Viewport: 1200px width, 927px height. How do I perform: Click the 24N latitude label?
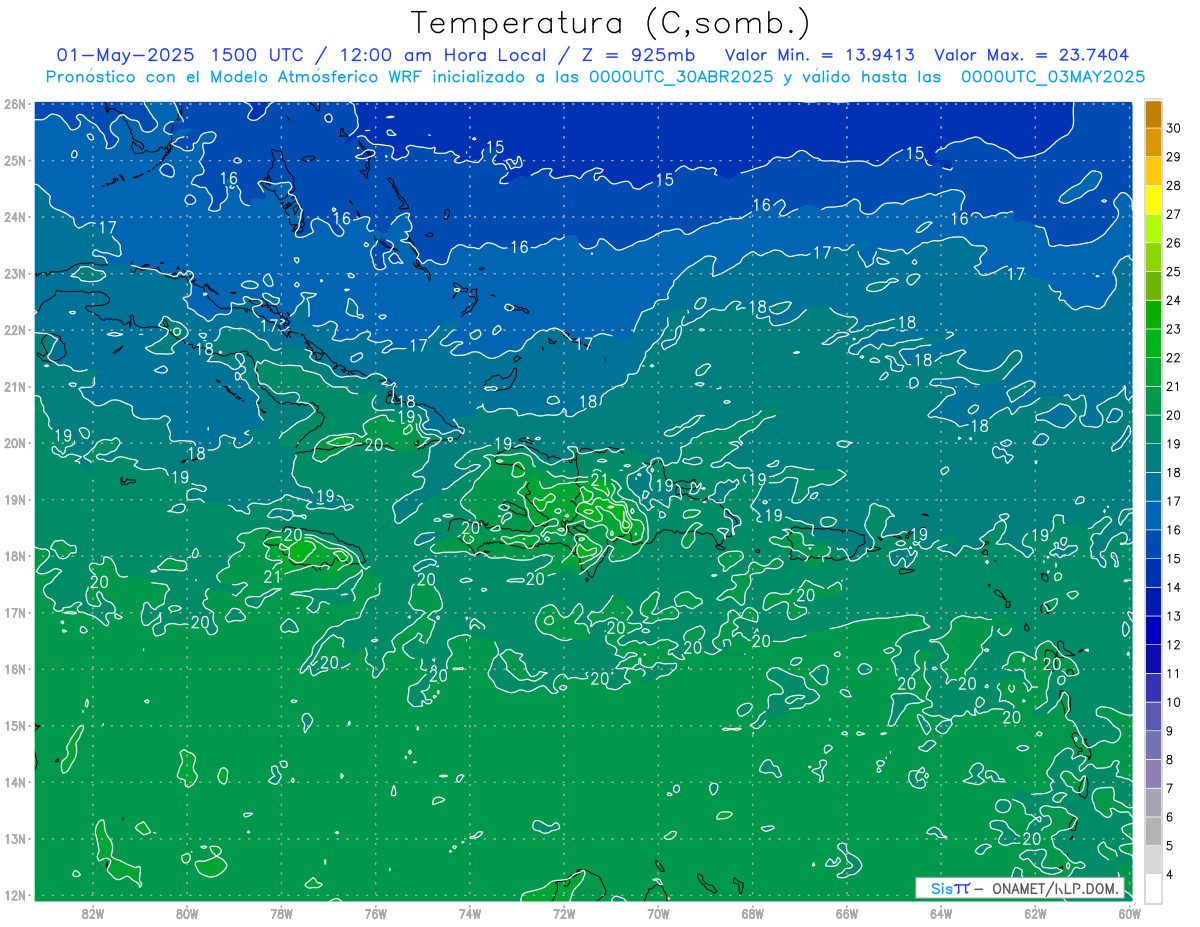pos(14,217)
